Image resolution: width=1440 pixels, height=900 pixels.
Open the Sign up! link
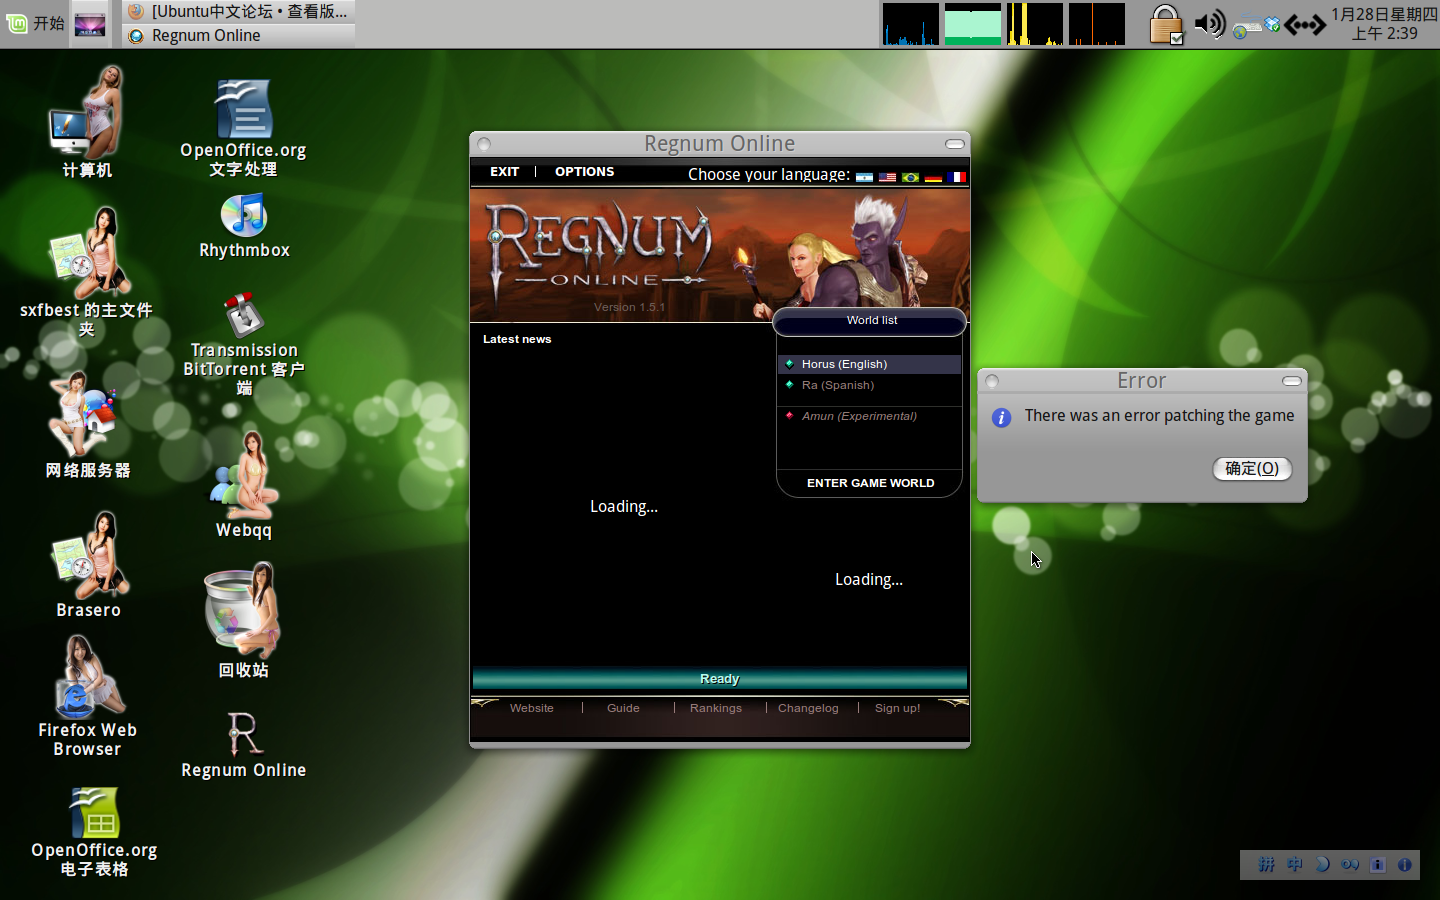click(897, 708)
